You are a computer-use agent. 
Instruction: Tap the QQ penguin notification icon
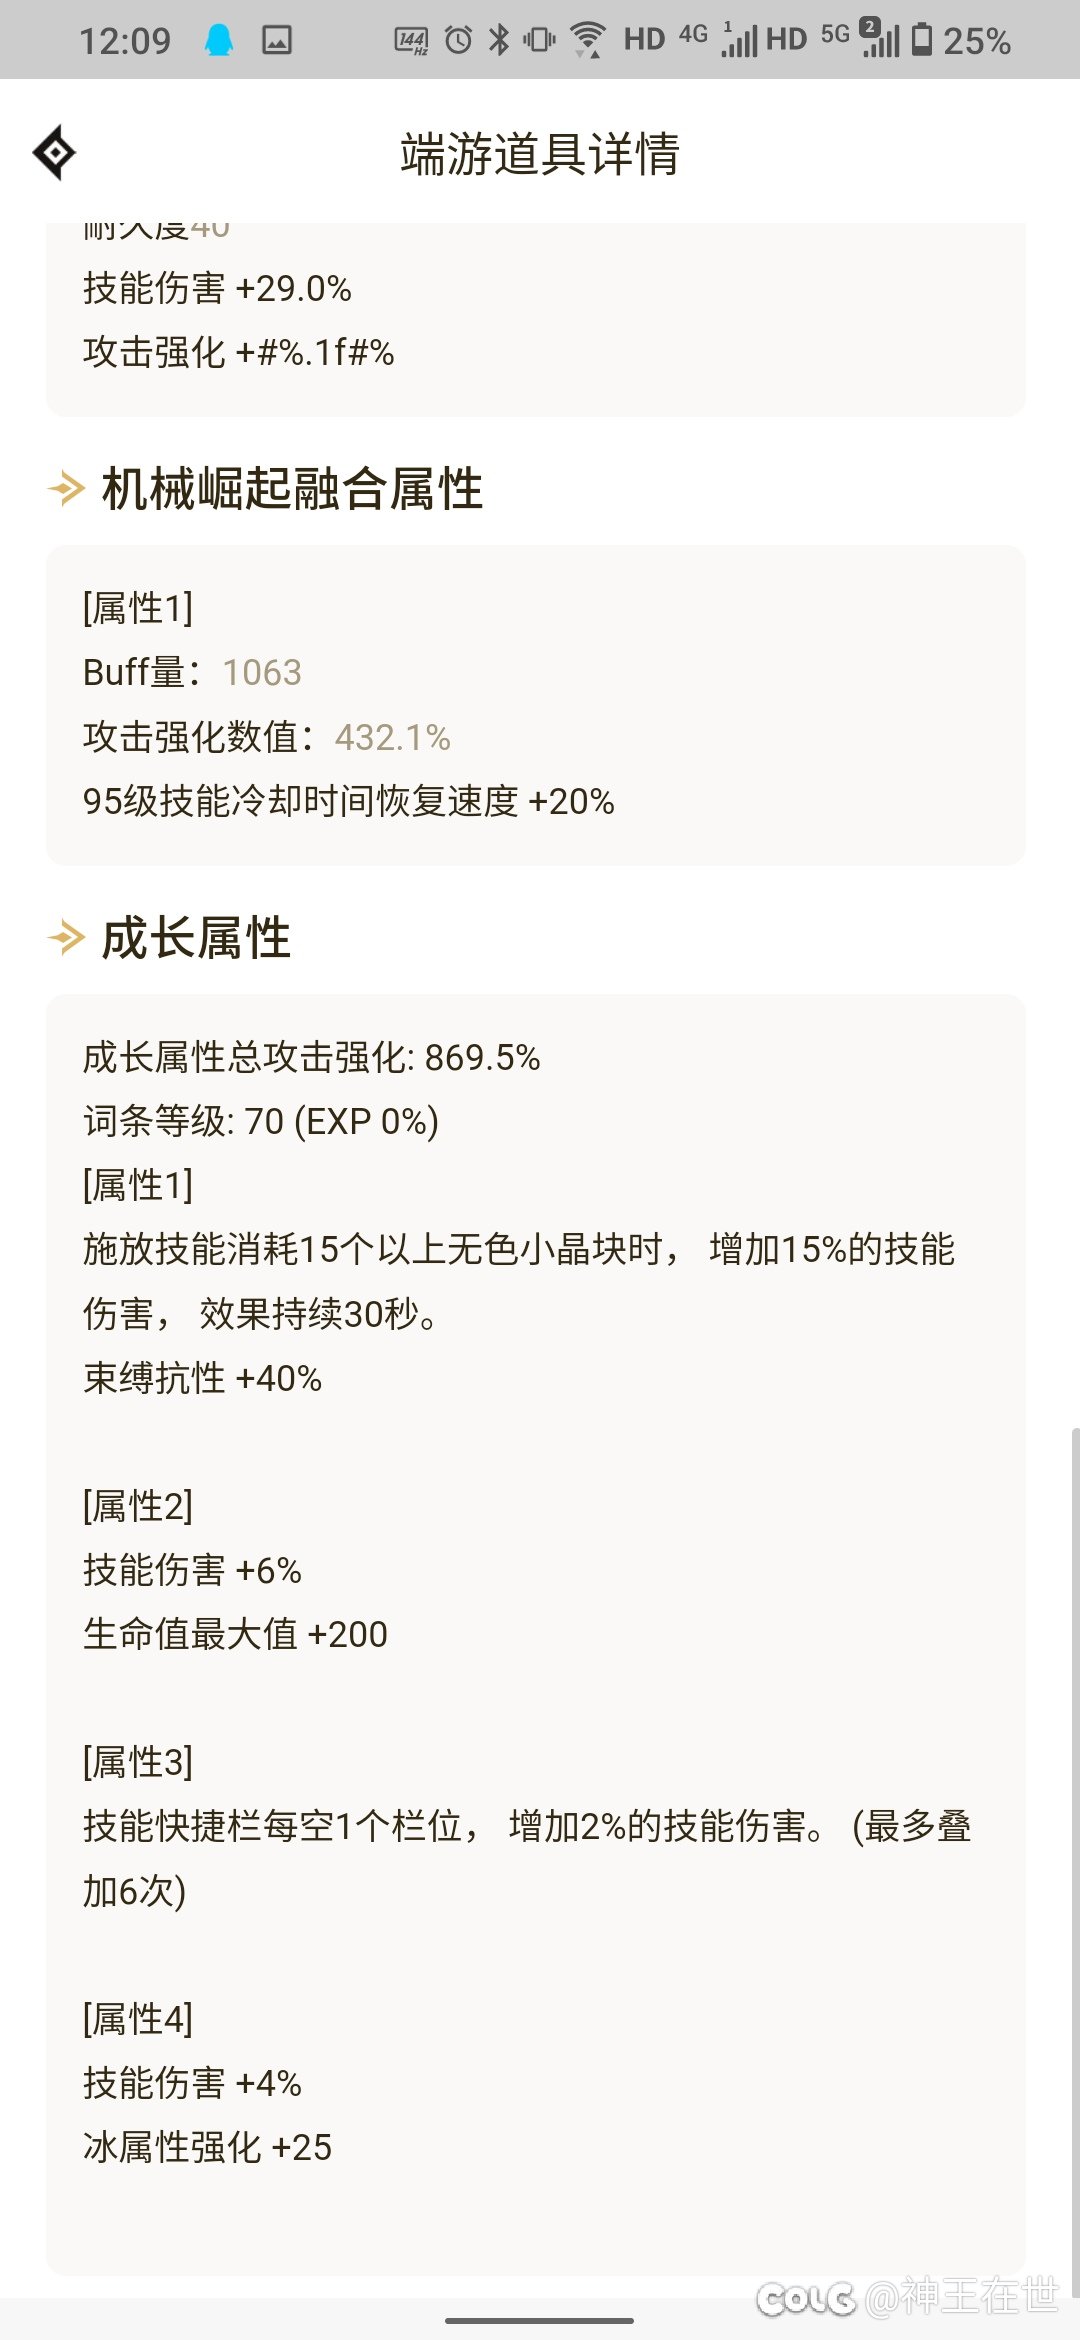pos(219,40)
